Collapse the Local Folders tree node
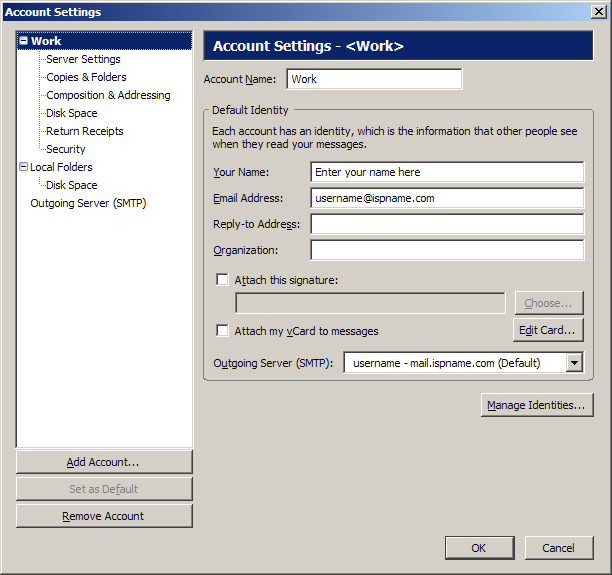 pos(24,167)
